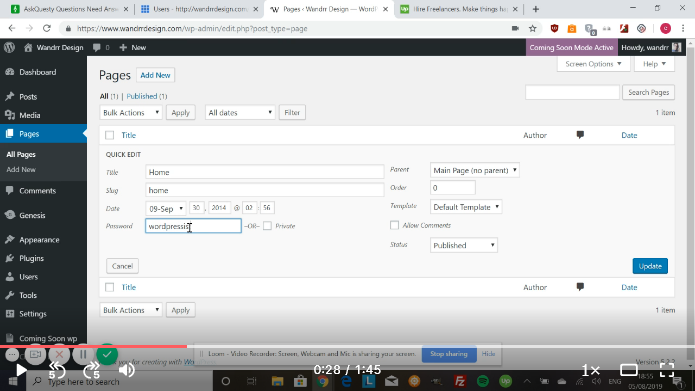Viewport: 695px width, 391px height.
Task: Click the Password input field
Action: tap(193, 226)
